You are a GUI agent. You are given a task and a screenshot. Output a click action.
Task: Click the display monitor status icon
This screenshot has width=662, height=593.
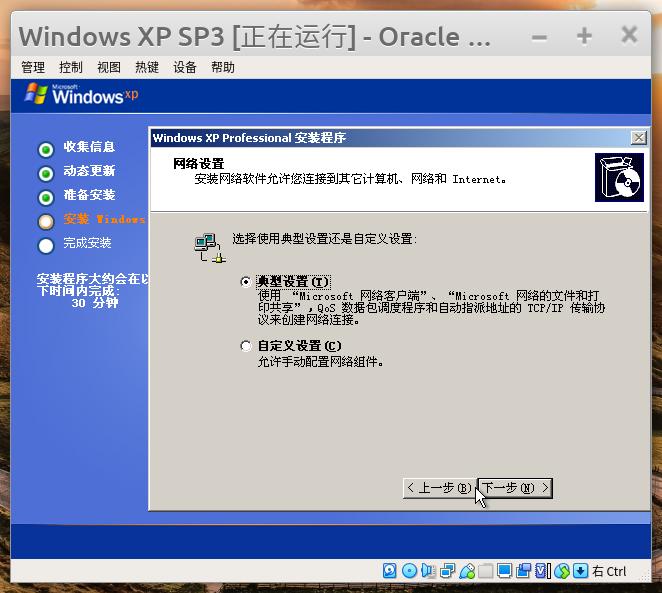click(x=504, y=571)
